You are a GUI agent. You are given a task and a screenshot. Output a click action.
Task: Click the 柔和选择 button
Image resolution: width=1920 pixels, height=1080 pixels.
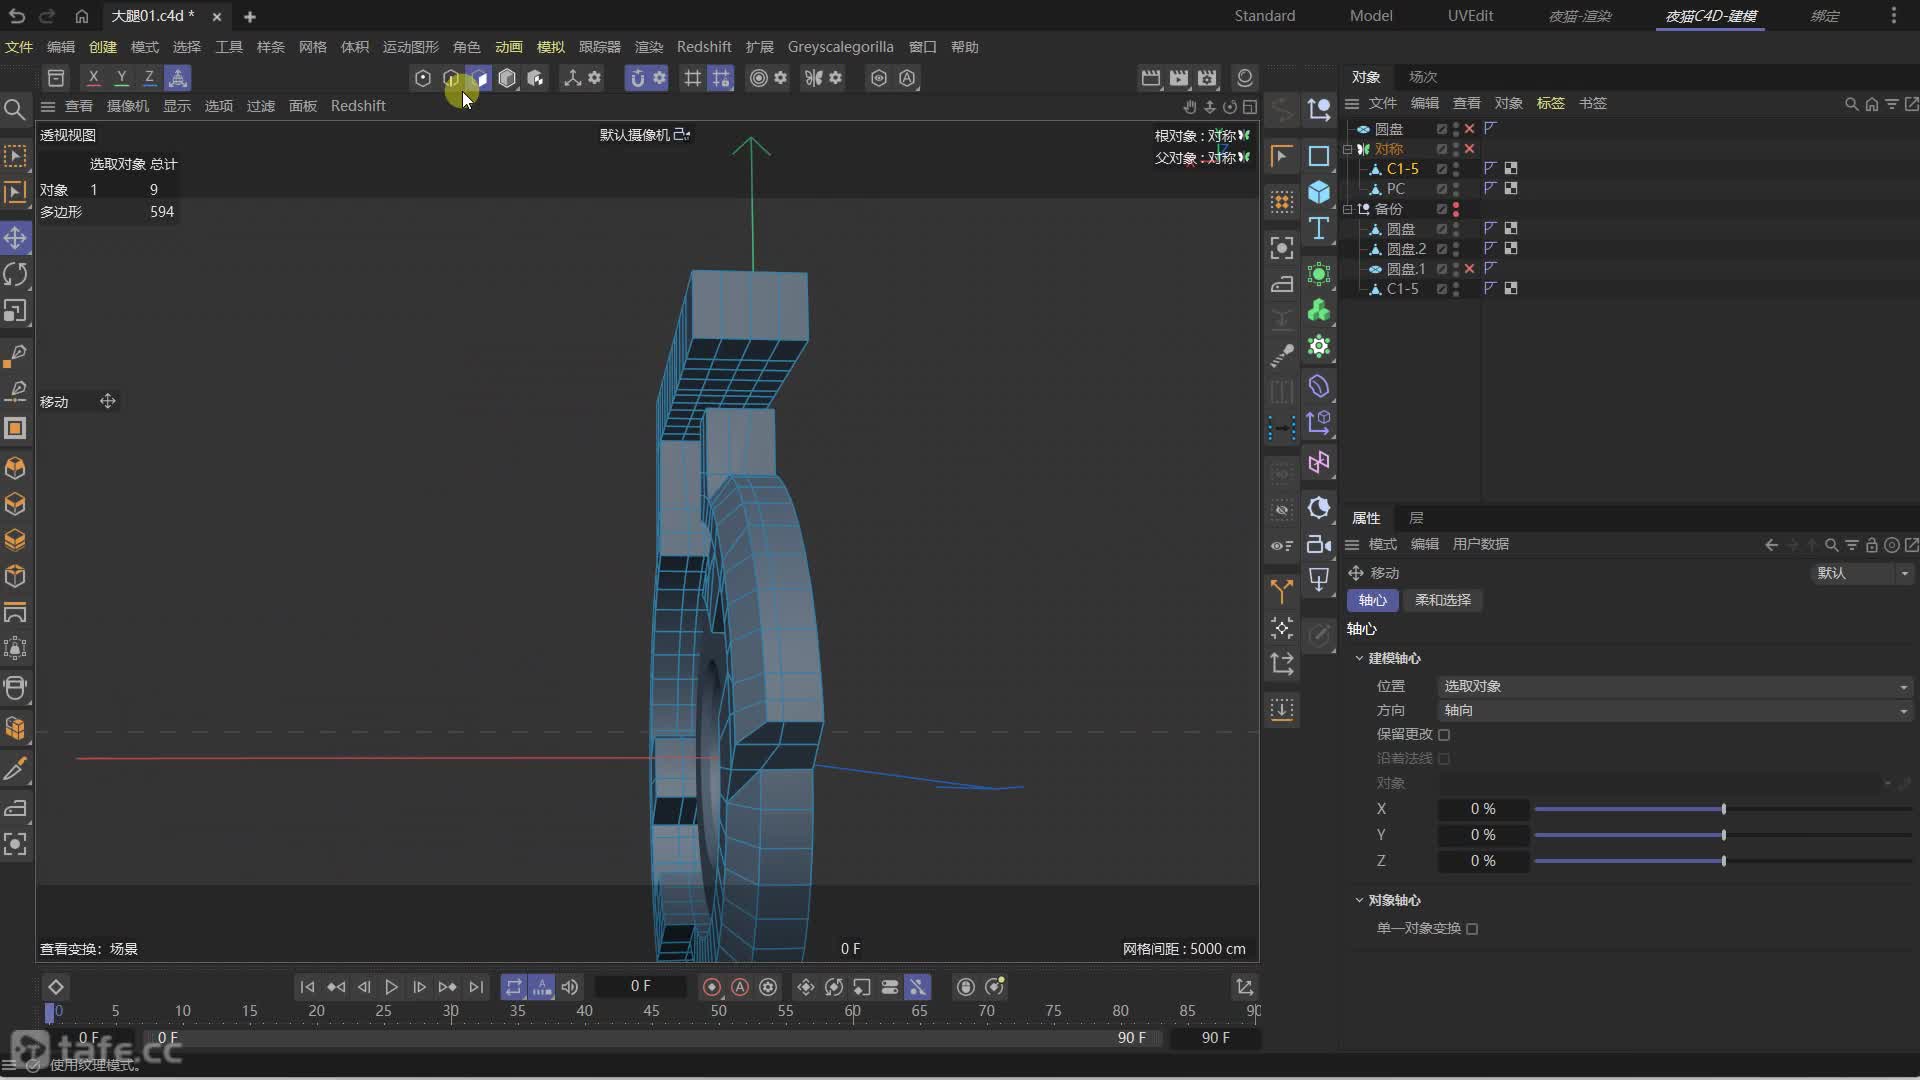pos(1442,600)
